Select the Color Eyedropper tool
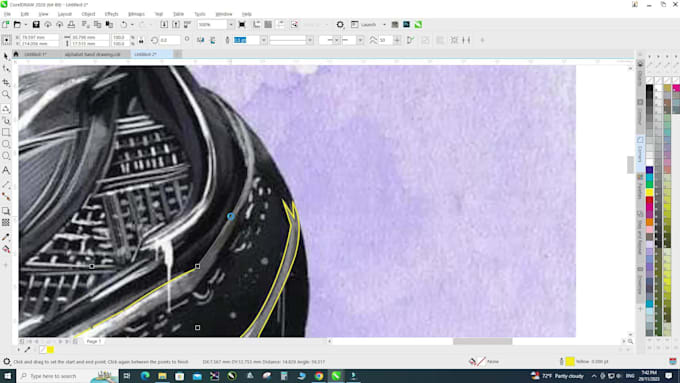 pos(6,237)
